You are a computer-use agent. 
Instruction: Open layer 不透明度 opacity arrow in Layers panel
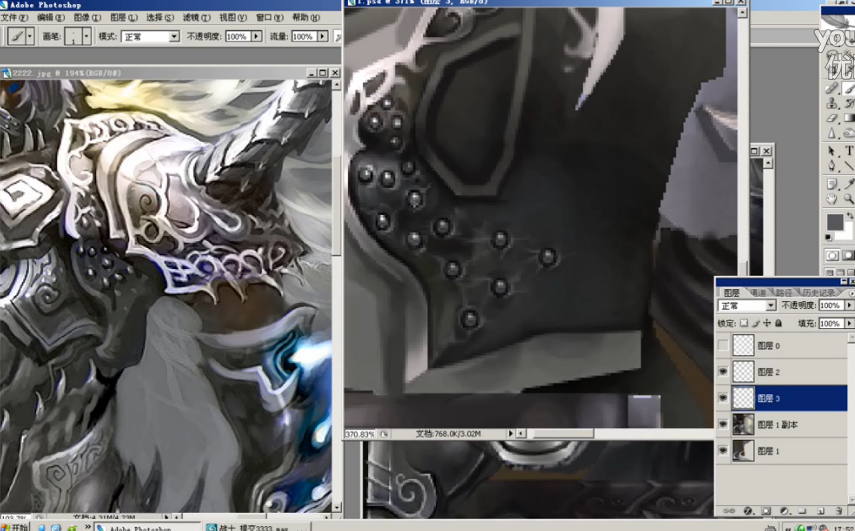pyautogui.click(x=849, y=305)
